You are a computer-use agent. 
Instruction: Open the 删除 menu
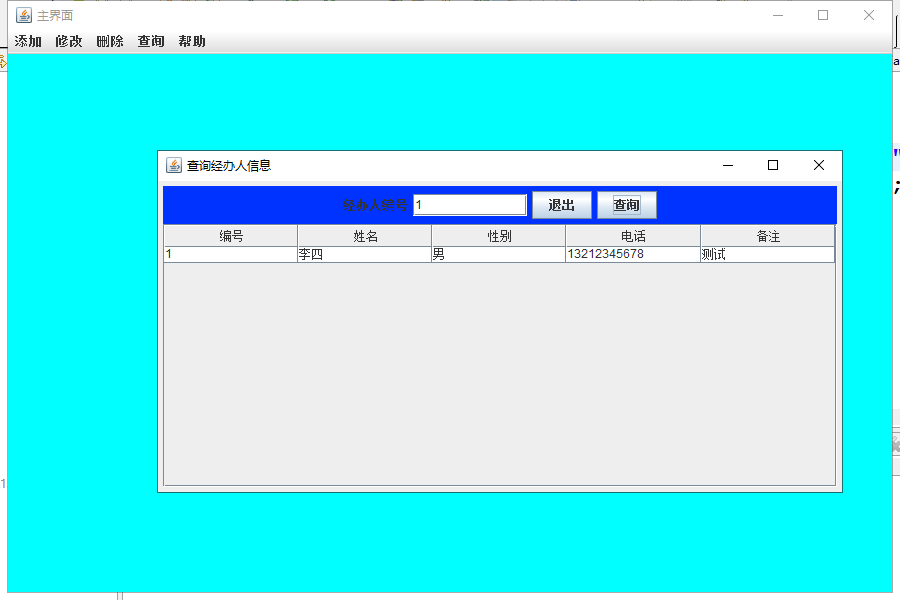click(110, 41)
